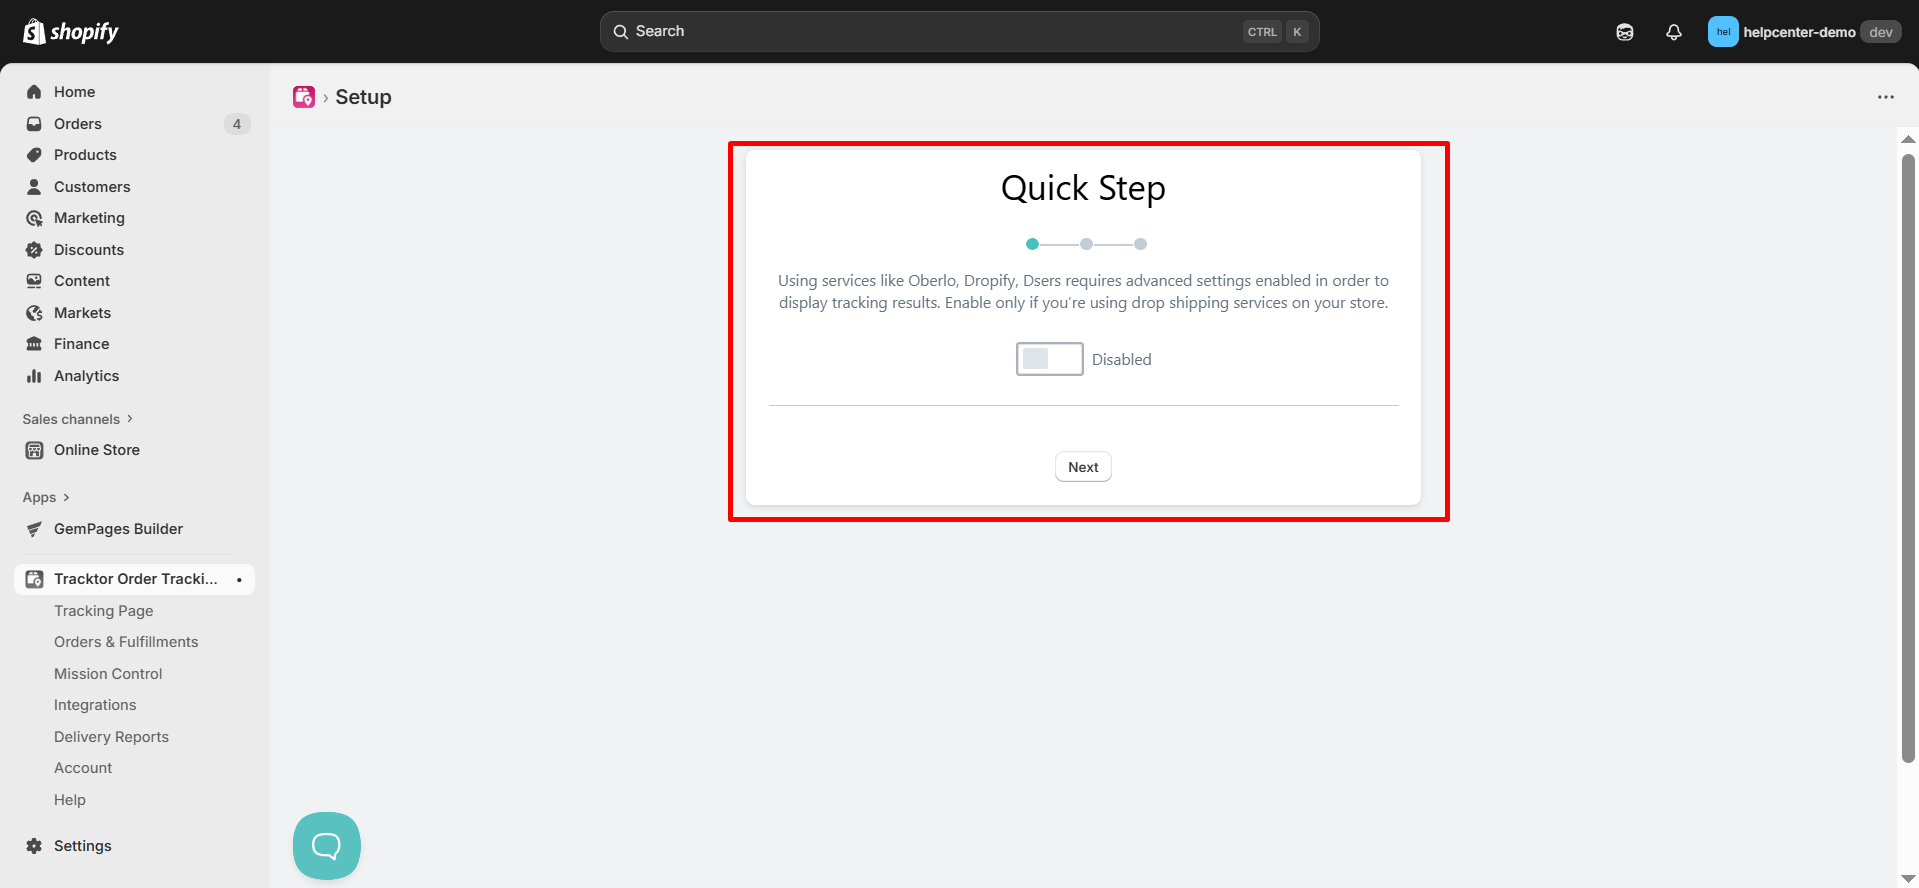Enable the drop shipping advanced settings toggle
The image size is (1919, 888).
pyautogui.click(x=1049, y=359)
